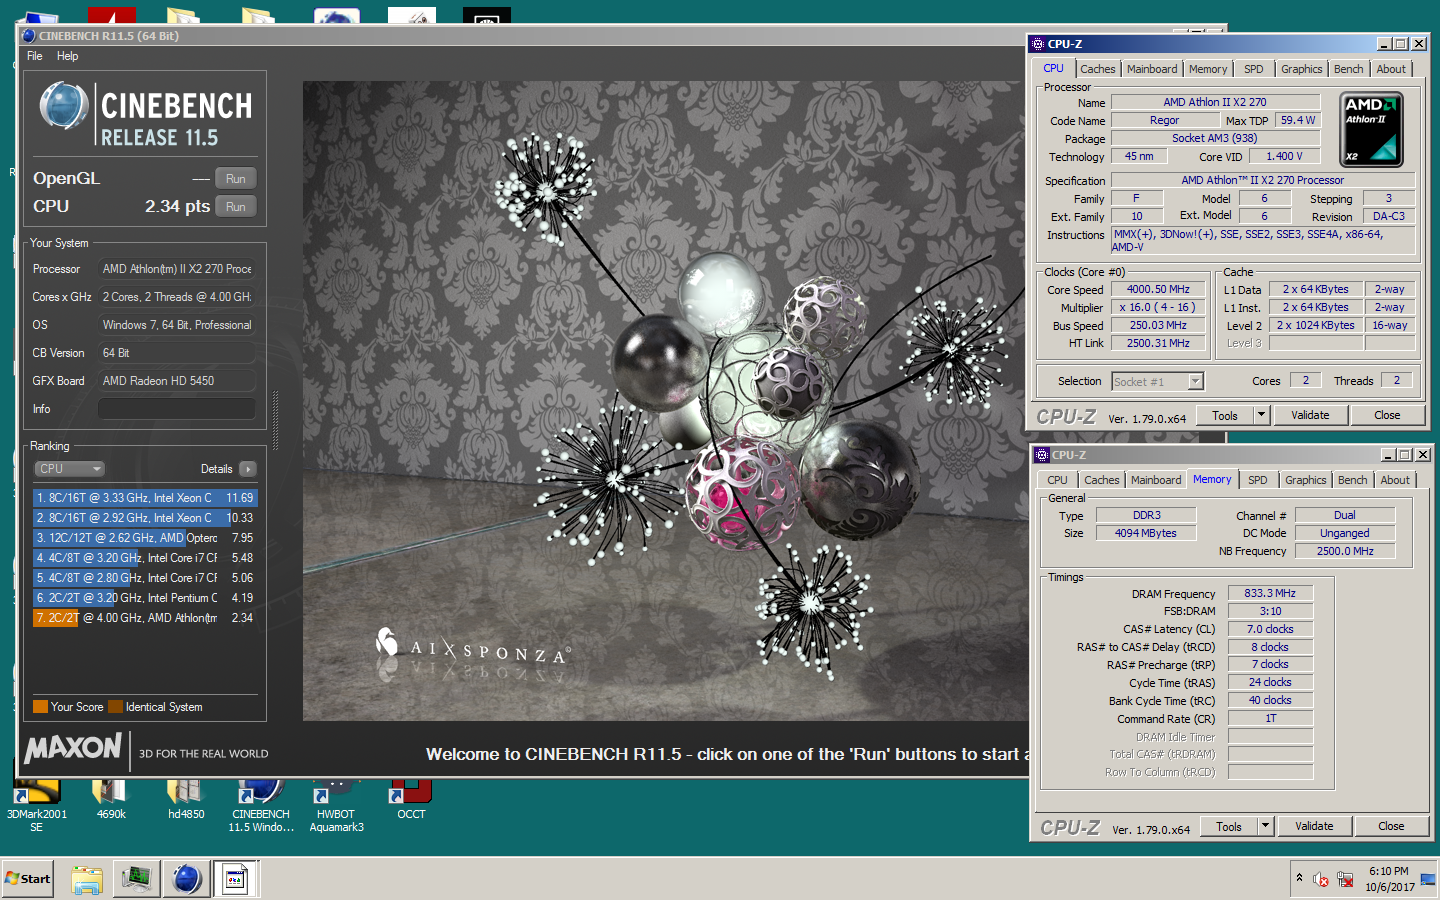Click the upper CPU-Z window title icon
The width and height of the screenshot is (1440, 900).
[1038, 44]
